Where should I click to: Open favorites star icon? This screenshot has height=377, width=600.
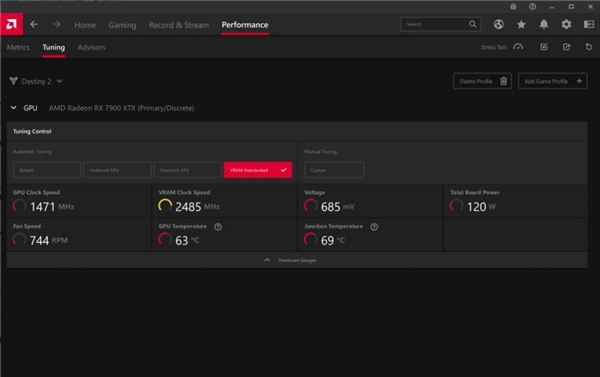521,24
